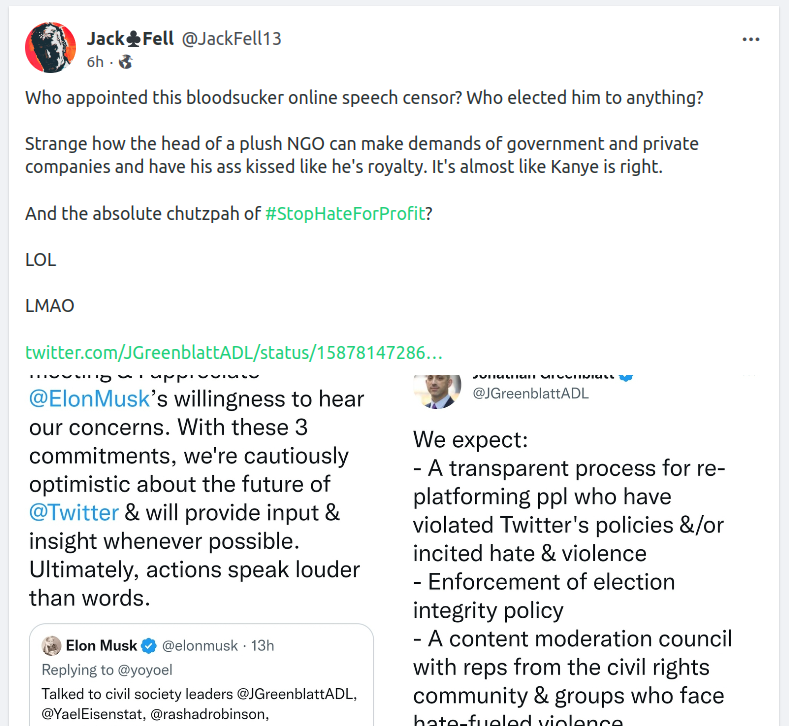
Task: Click Elon Musk's blue verified badge
Action: point(149,646)
